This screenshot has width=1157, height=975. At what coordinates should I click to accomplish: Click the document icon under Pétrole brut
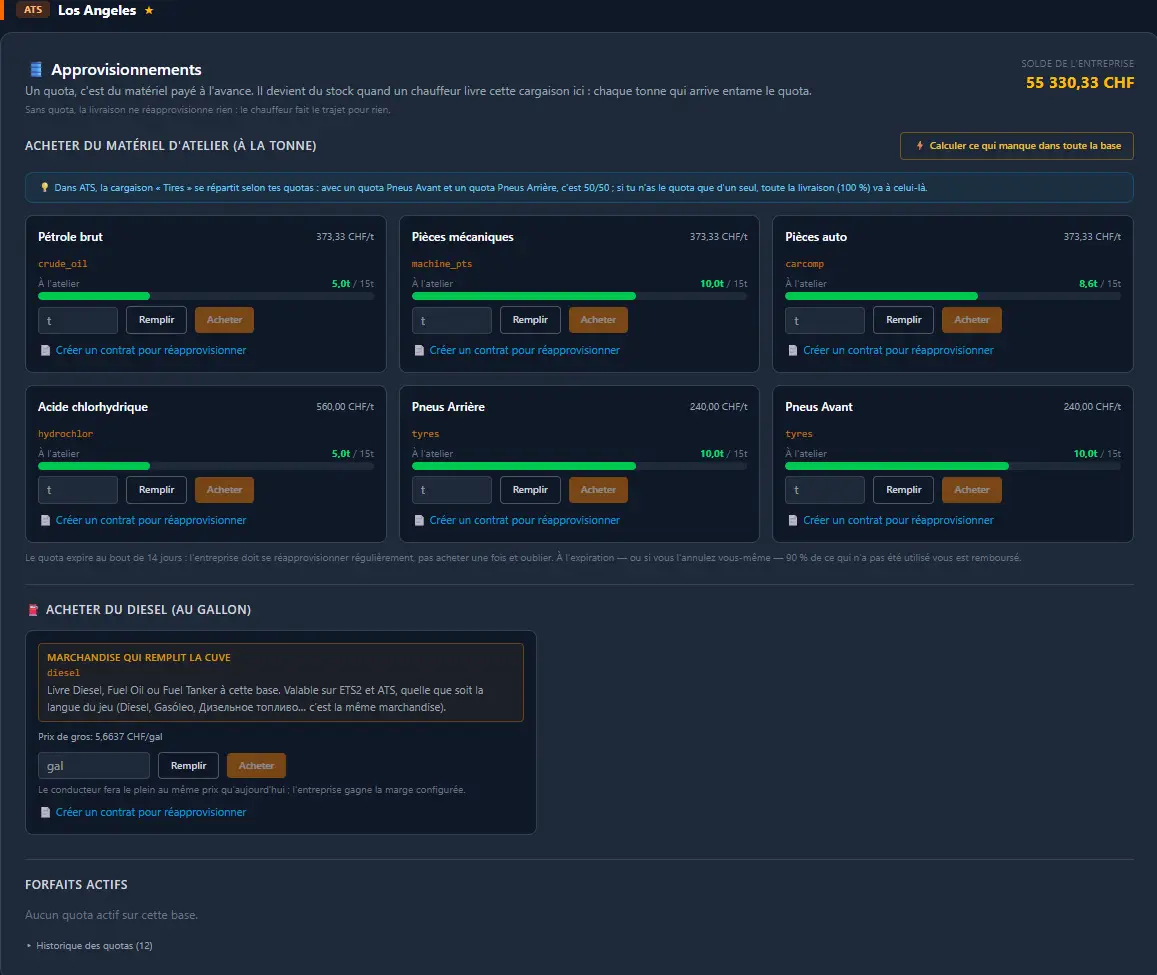tap(45, 351)
